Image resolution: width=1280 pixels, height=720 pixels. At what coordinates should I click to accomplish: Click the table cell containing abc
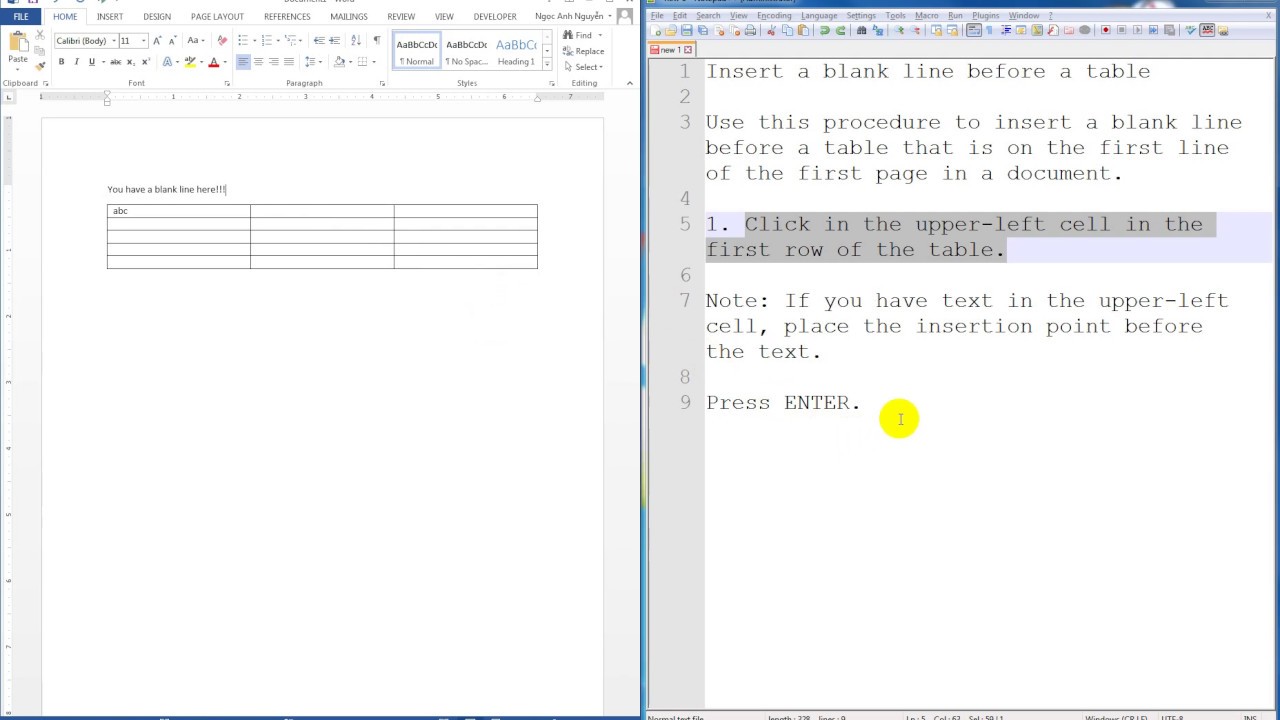(x=179, y=211)
